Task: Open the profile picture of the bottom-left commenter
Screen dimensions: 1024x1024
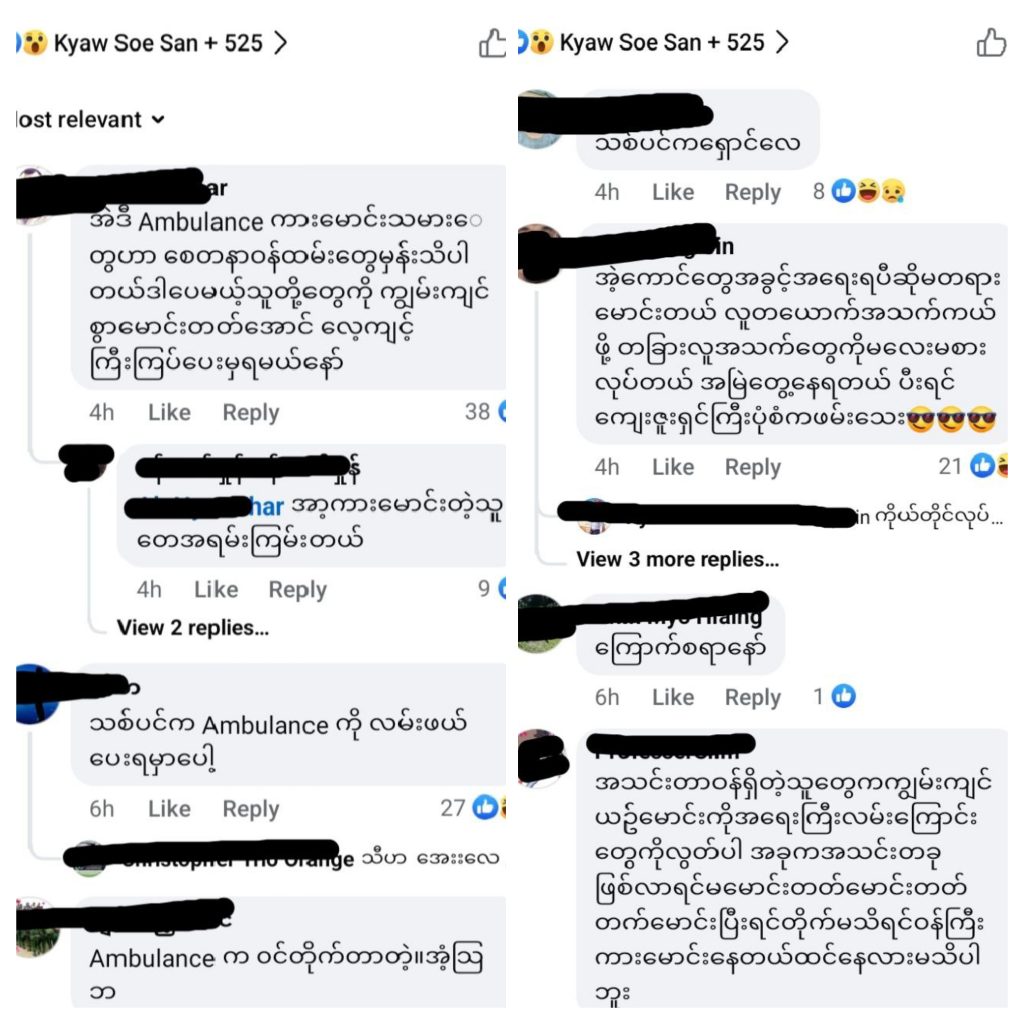Action: (37, 929)
